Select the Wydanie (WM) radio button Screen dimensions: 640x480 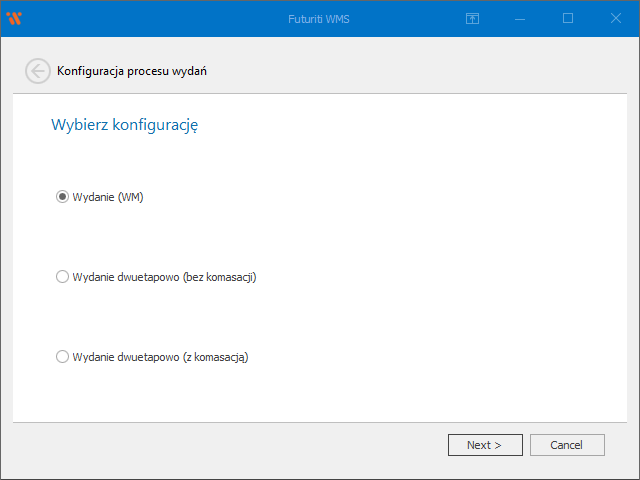(x=62, y=197)
